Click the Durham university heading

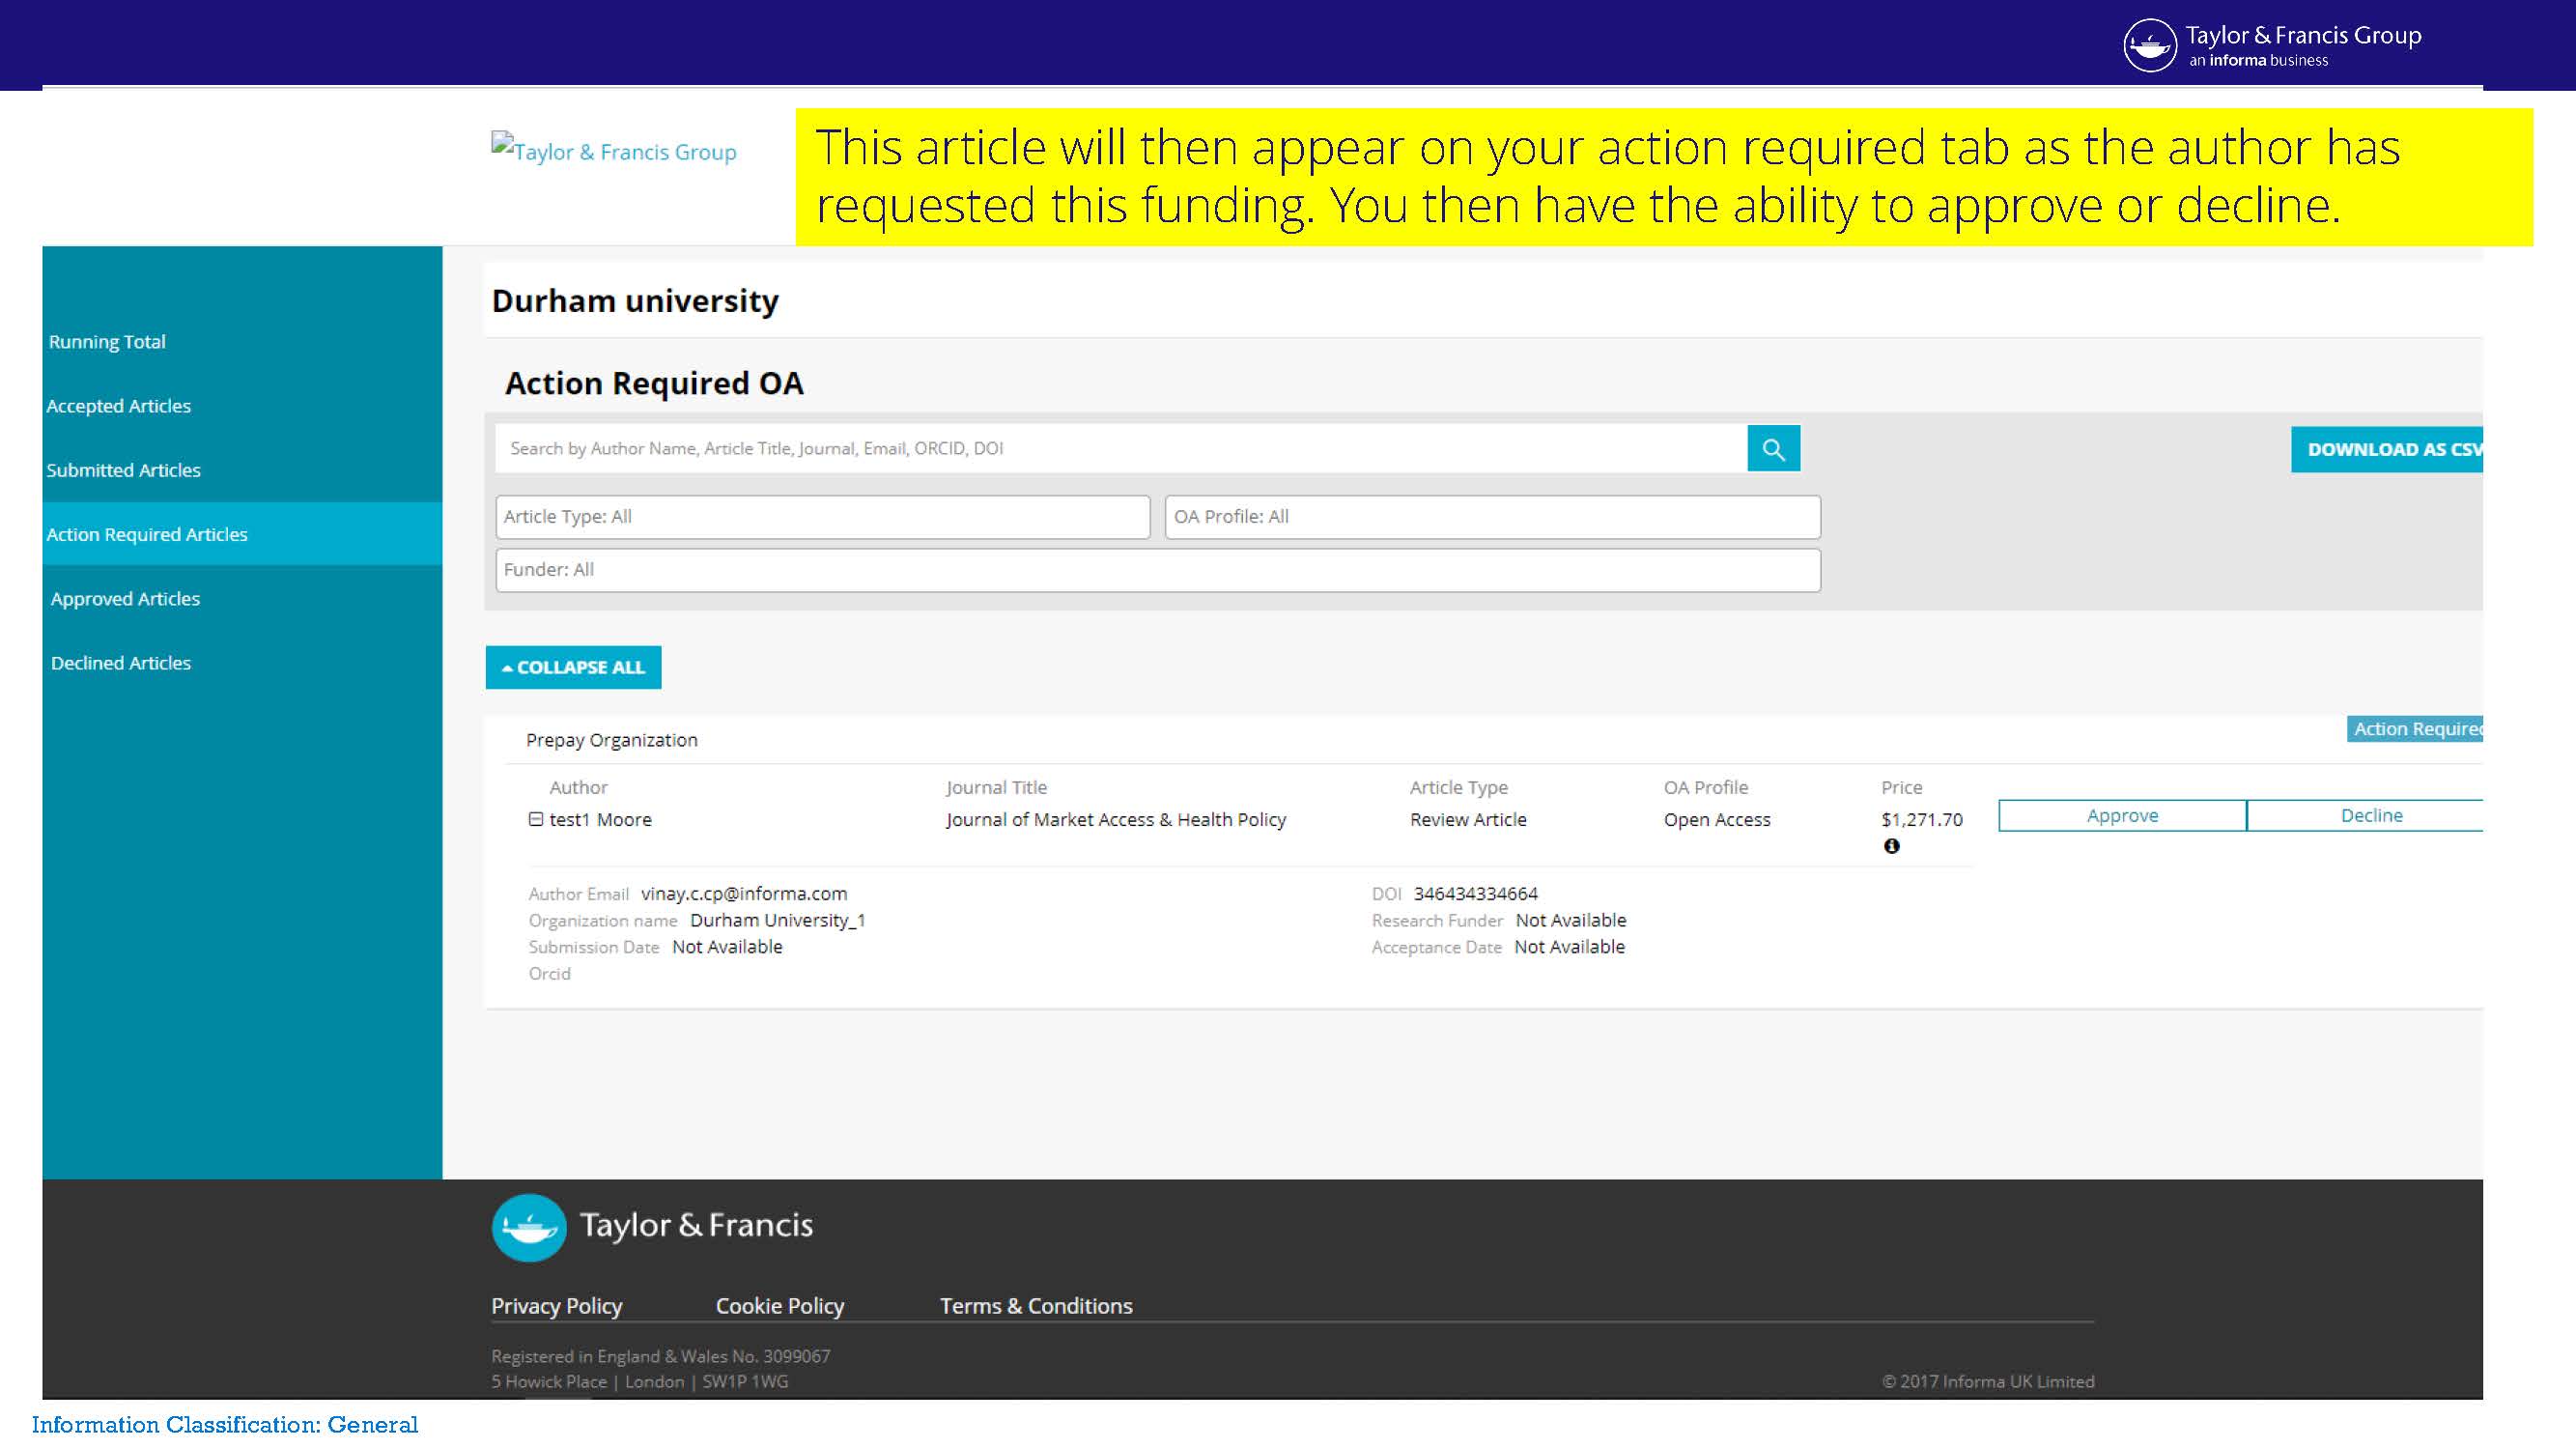[x=635, y=301]
